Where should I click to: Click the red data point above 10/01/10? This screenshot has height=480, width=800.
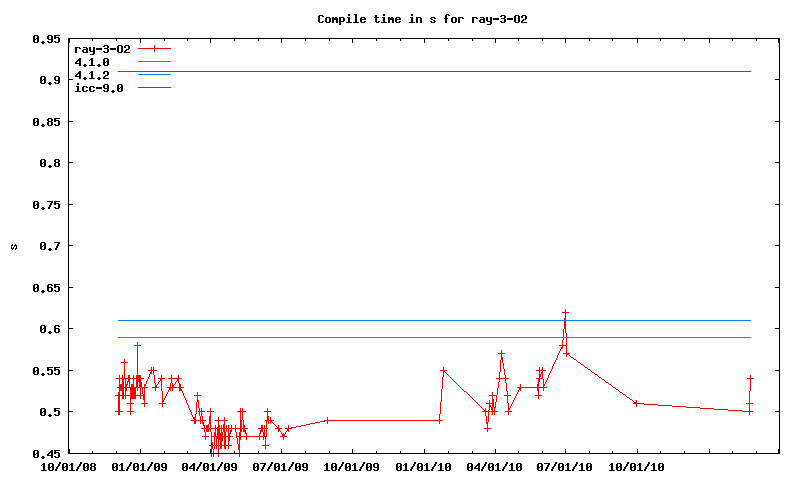click(636, 403)
